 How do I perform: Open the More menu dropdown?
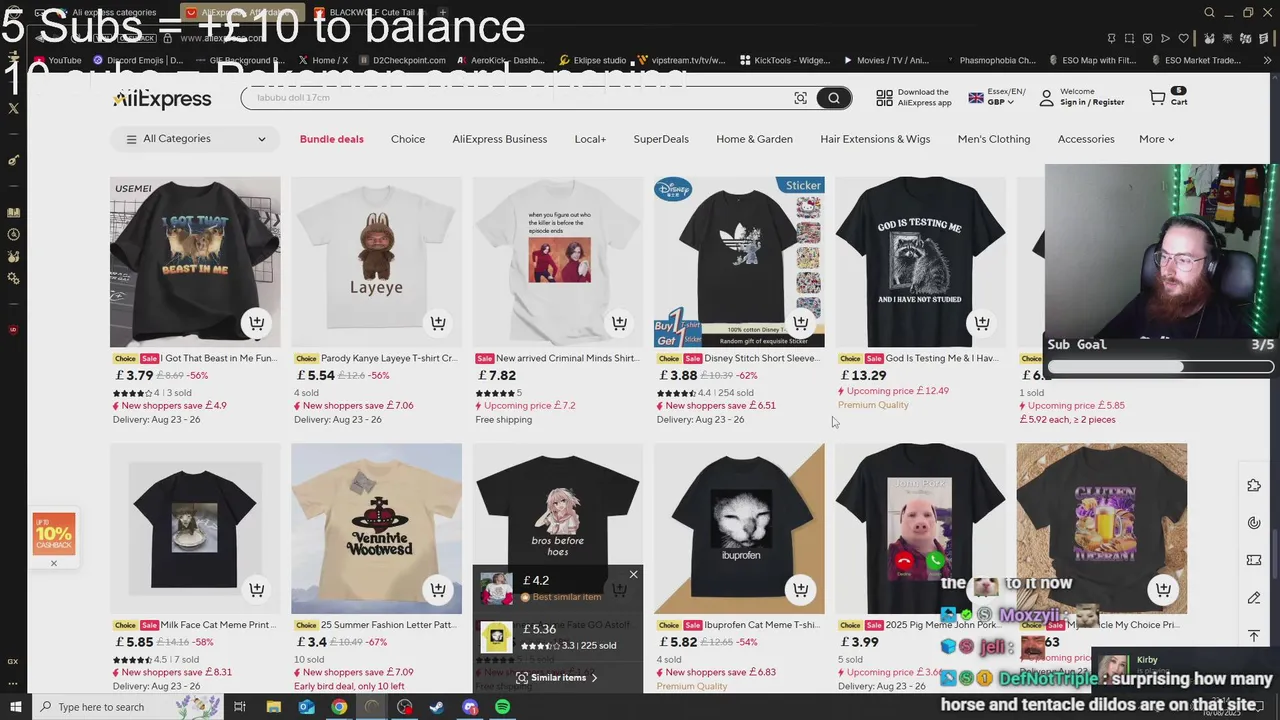[x=1156, y=139]
